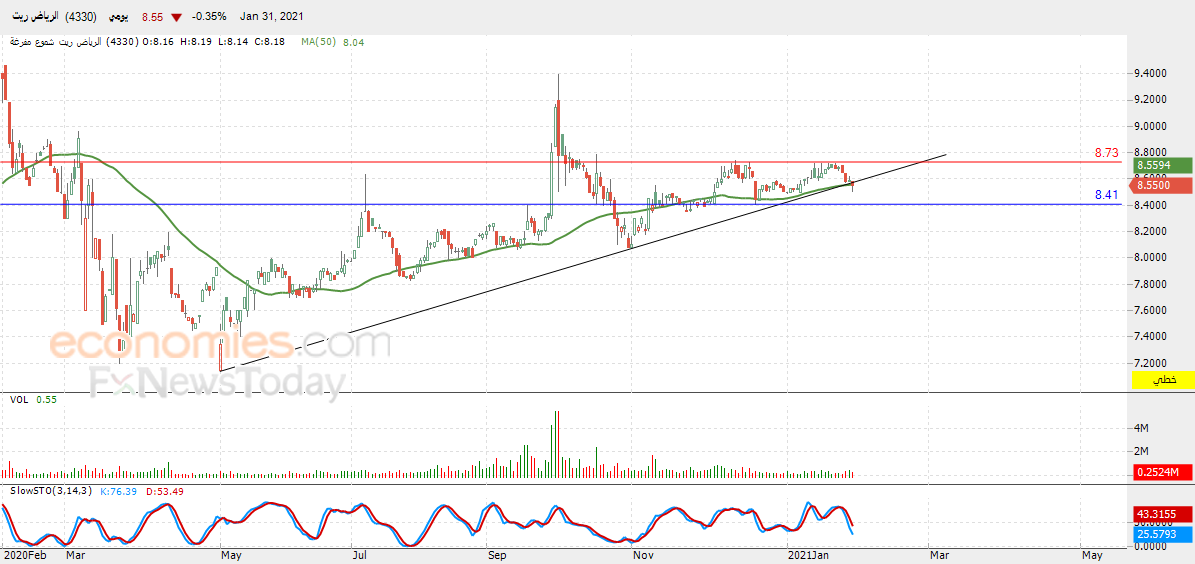Click the green 8.5594 price tag

point(1163,165)
